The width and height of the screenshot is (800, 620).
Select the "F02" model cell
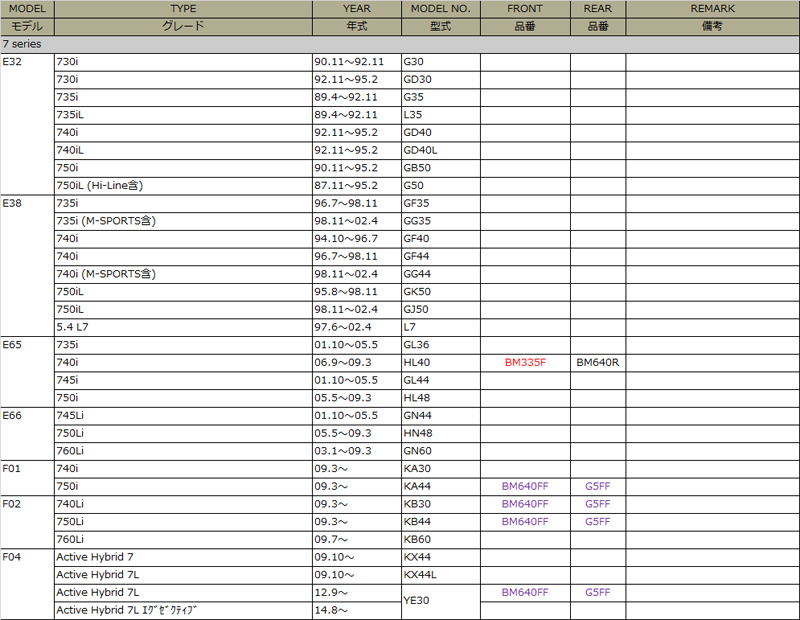tap(27, 522)
